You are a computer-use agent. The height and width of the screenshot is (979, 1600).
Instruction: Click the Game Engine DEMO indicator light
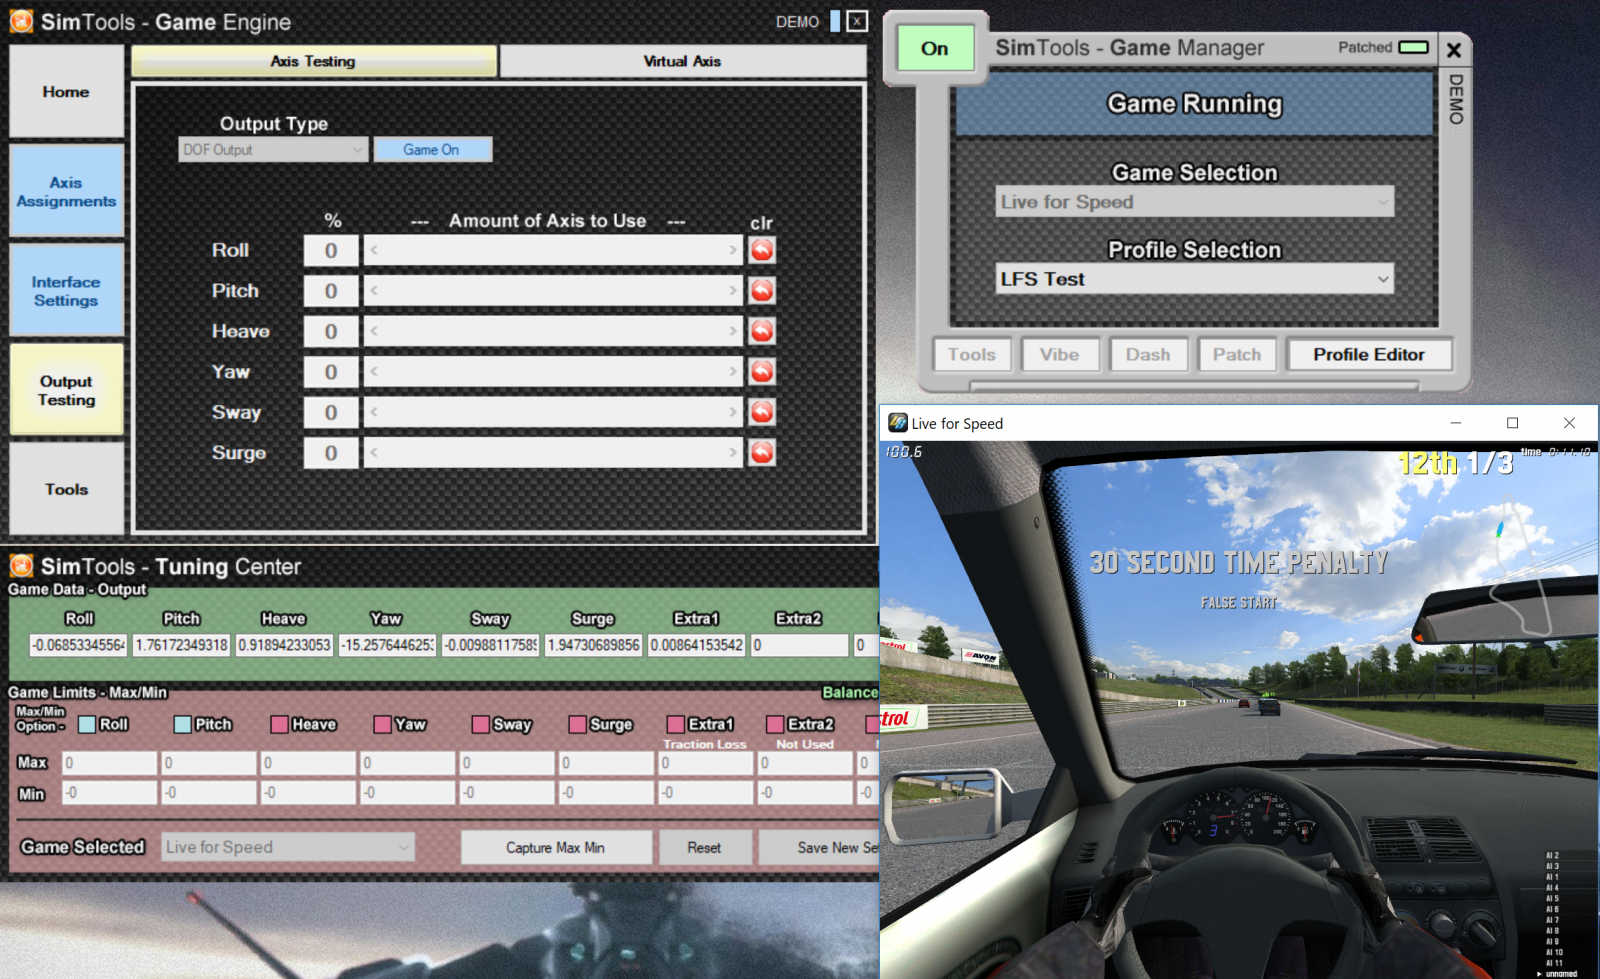tap(835, 21)
